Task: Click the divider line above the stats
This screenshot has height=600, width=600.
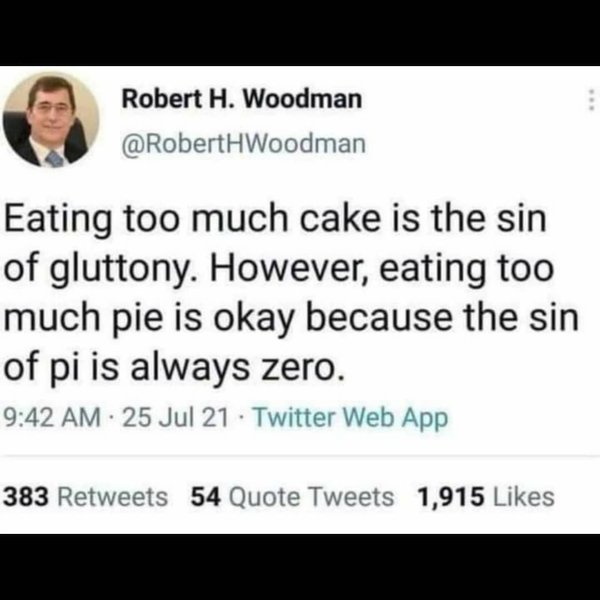Action: [300, 456]
